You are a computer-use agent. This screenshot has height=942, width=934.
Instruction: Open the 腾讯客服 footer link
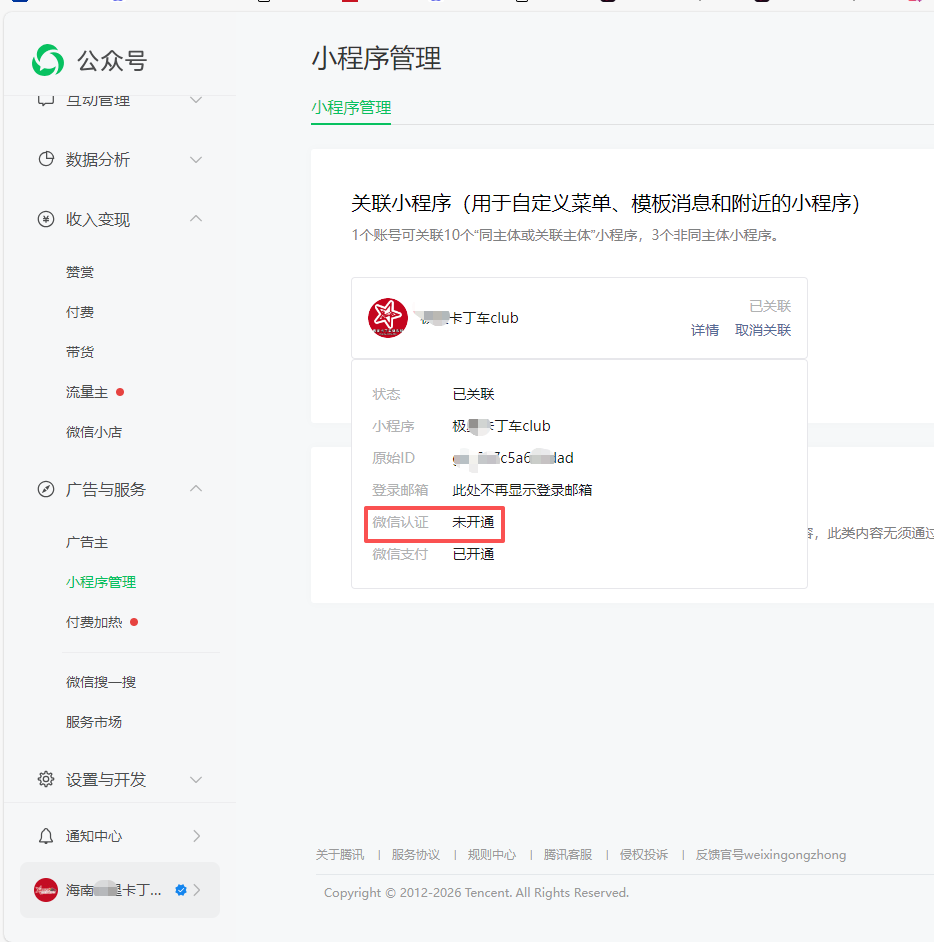(568, 854)
